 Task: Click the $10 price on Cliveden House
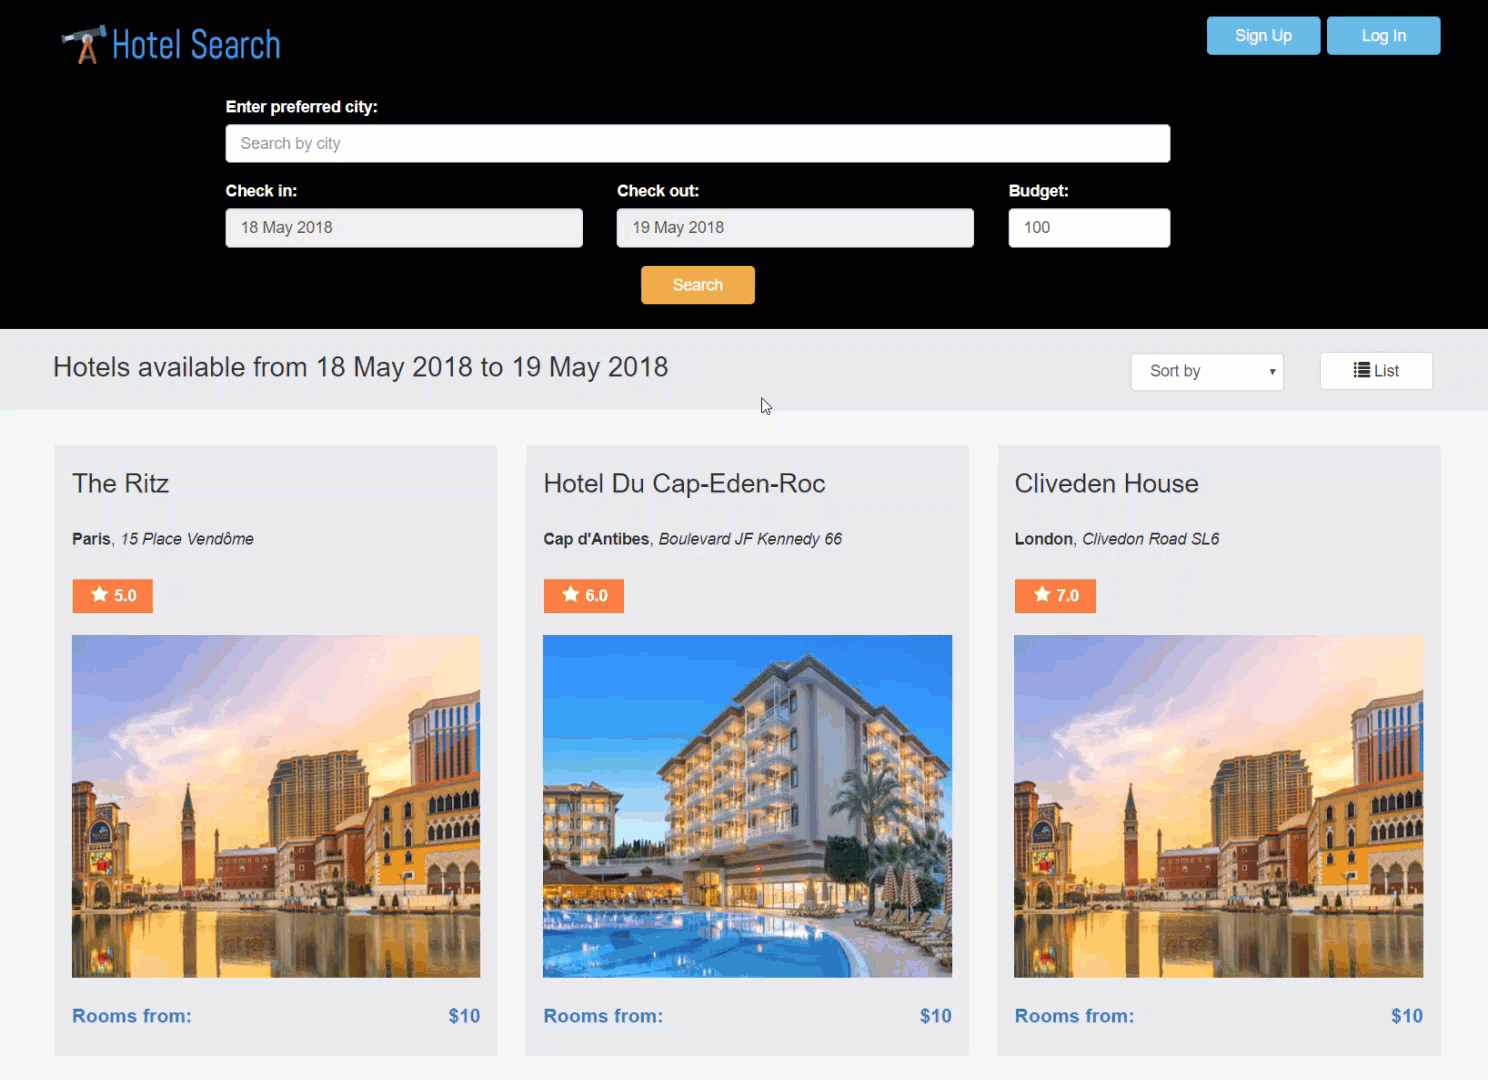pyautogui.click(x=1407, y=1016)
